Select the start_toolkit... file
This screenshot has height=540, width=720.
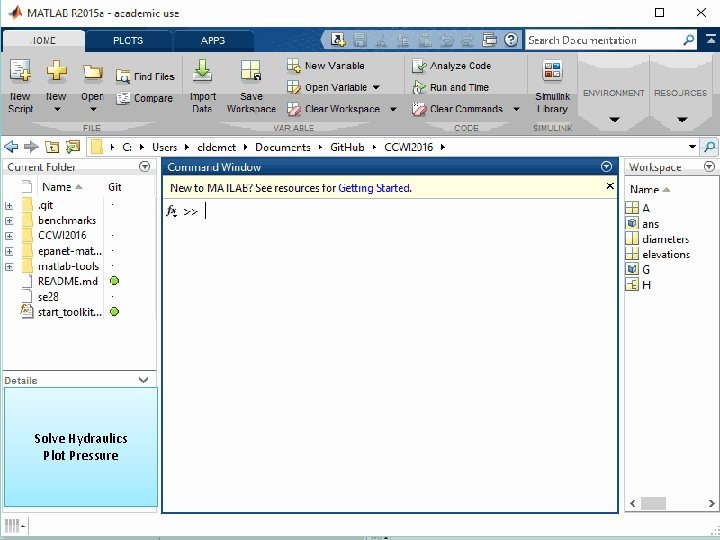coord(70,312)
